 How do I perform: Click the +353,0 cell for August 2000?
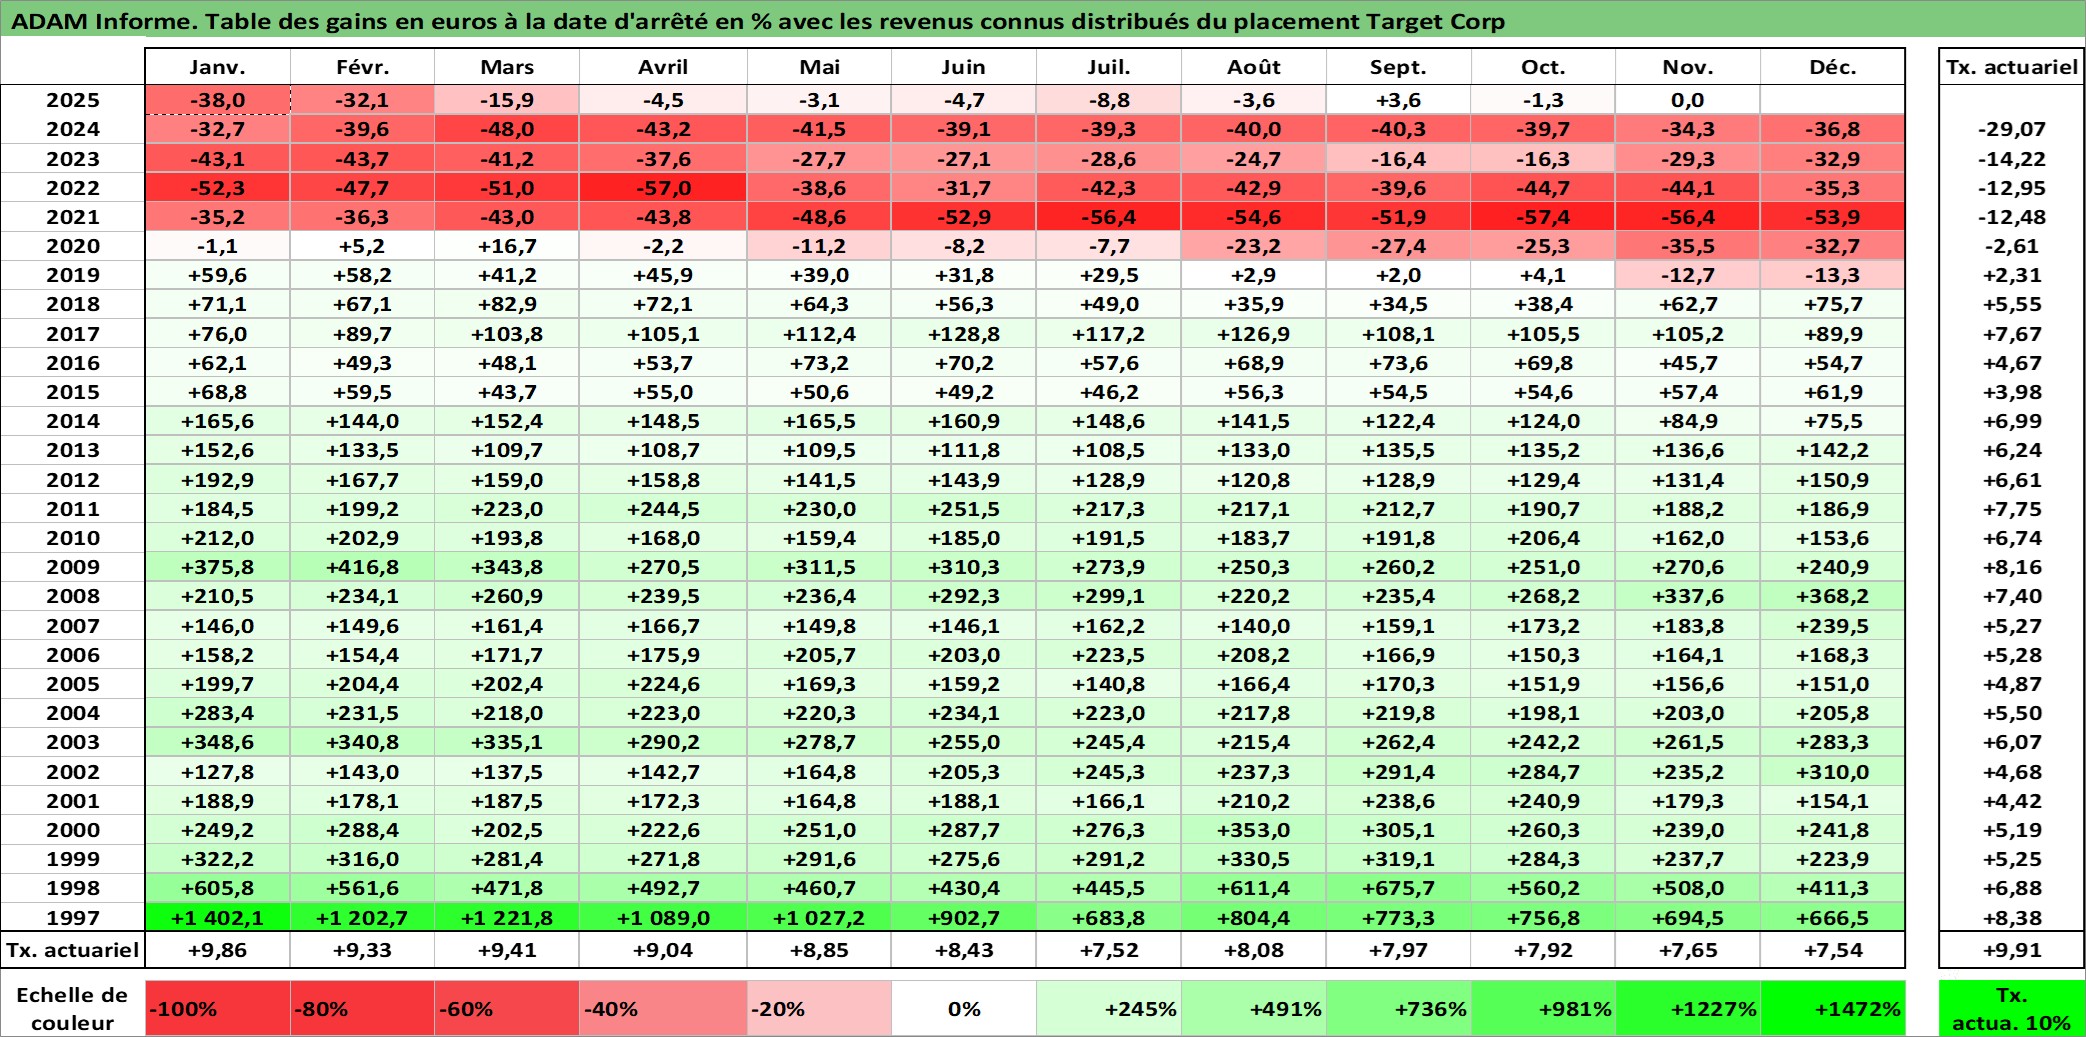coord(1254,830)
